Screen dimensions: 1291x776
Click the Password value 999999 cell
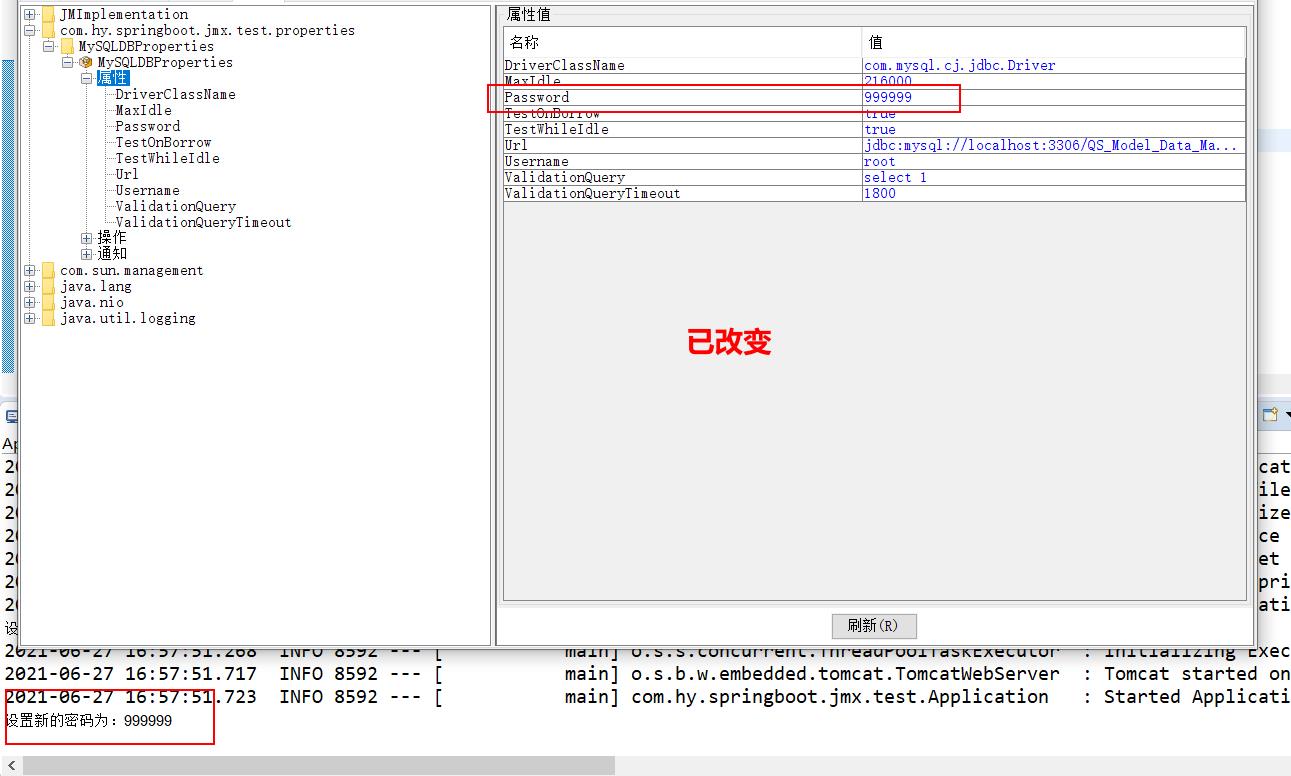click(x=1054, y=97)
